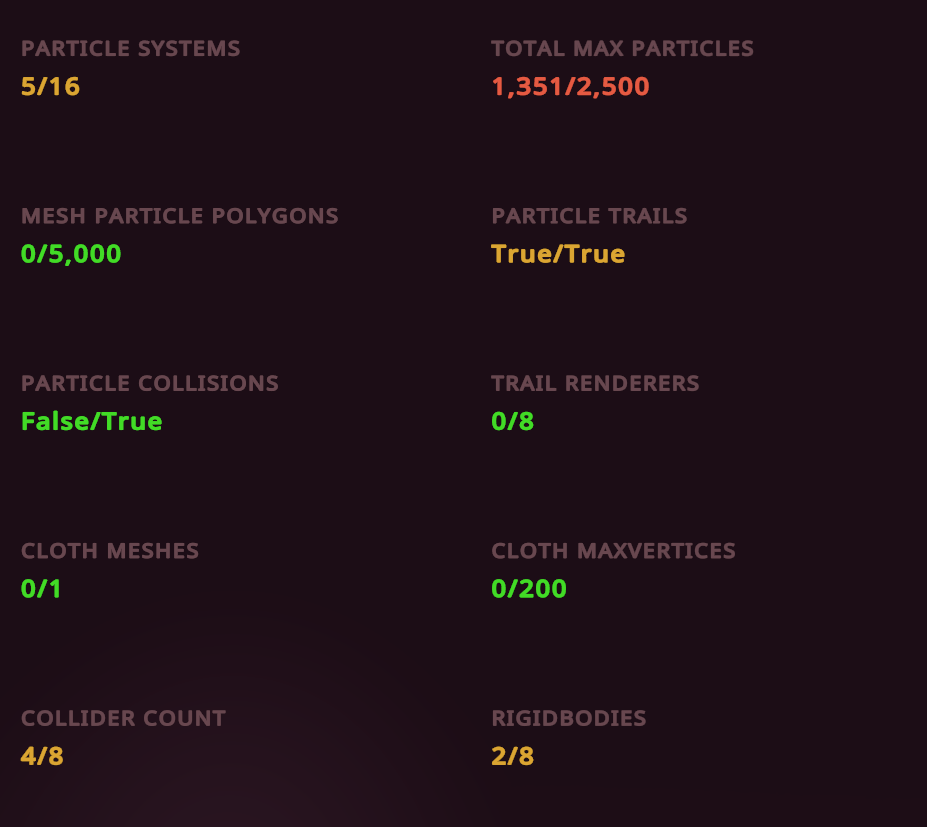Select the 2/8 rigidbodies value

pyautogui.click(x=512, y=756)
